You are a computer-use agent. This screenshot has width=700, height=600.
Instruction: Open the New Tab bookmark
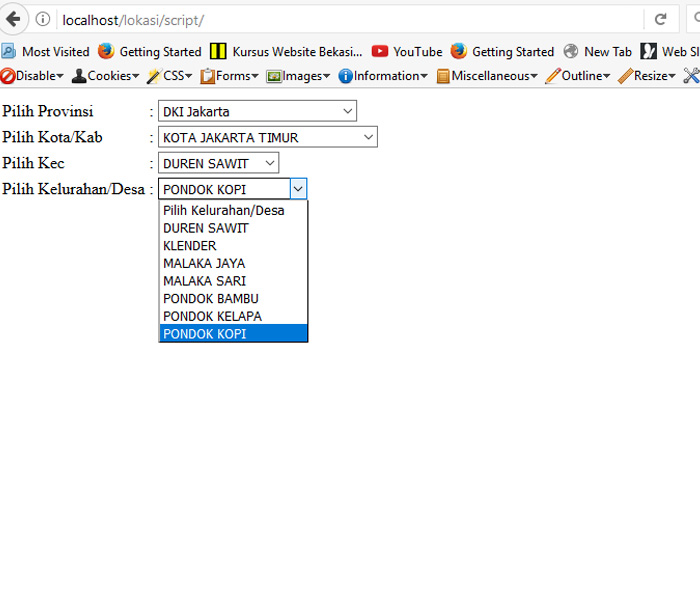point(598,51)
